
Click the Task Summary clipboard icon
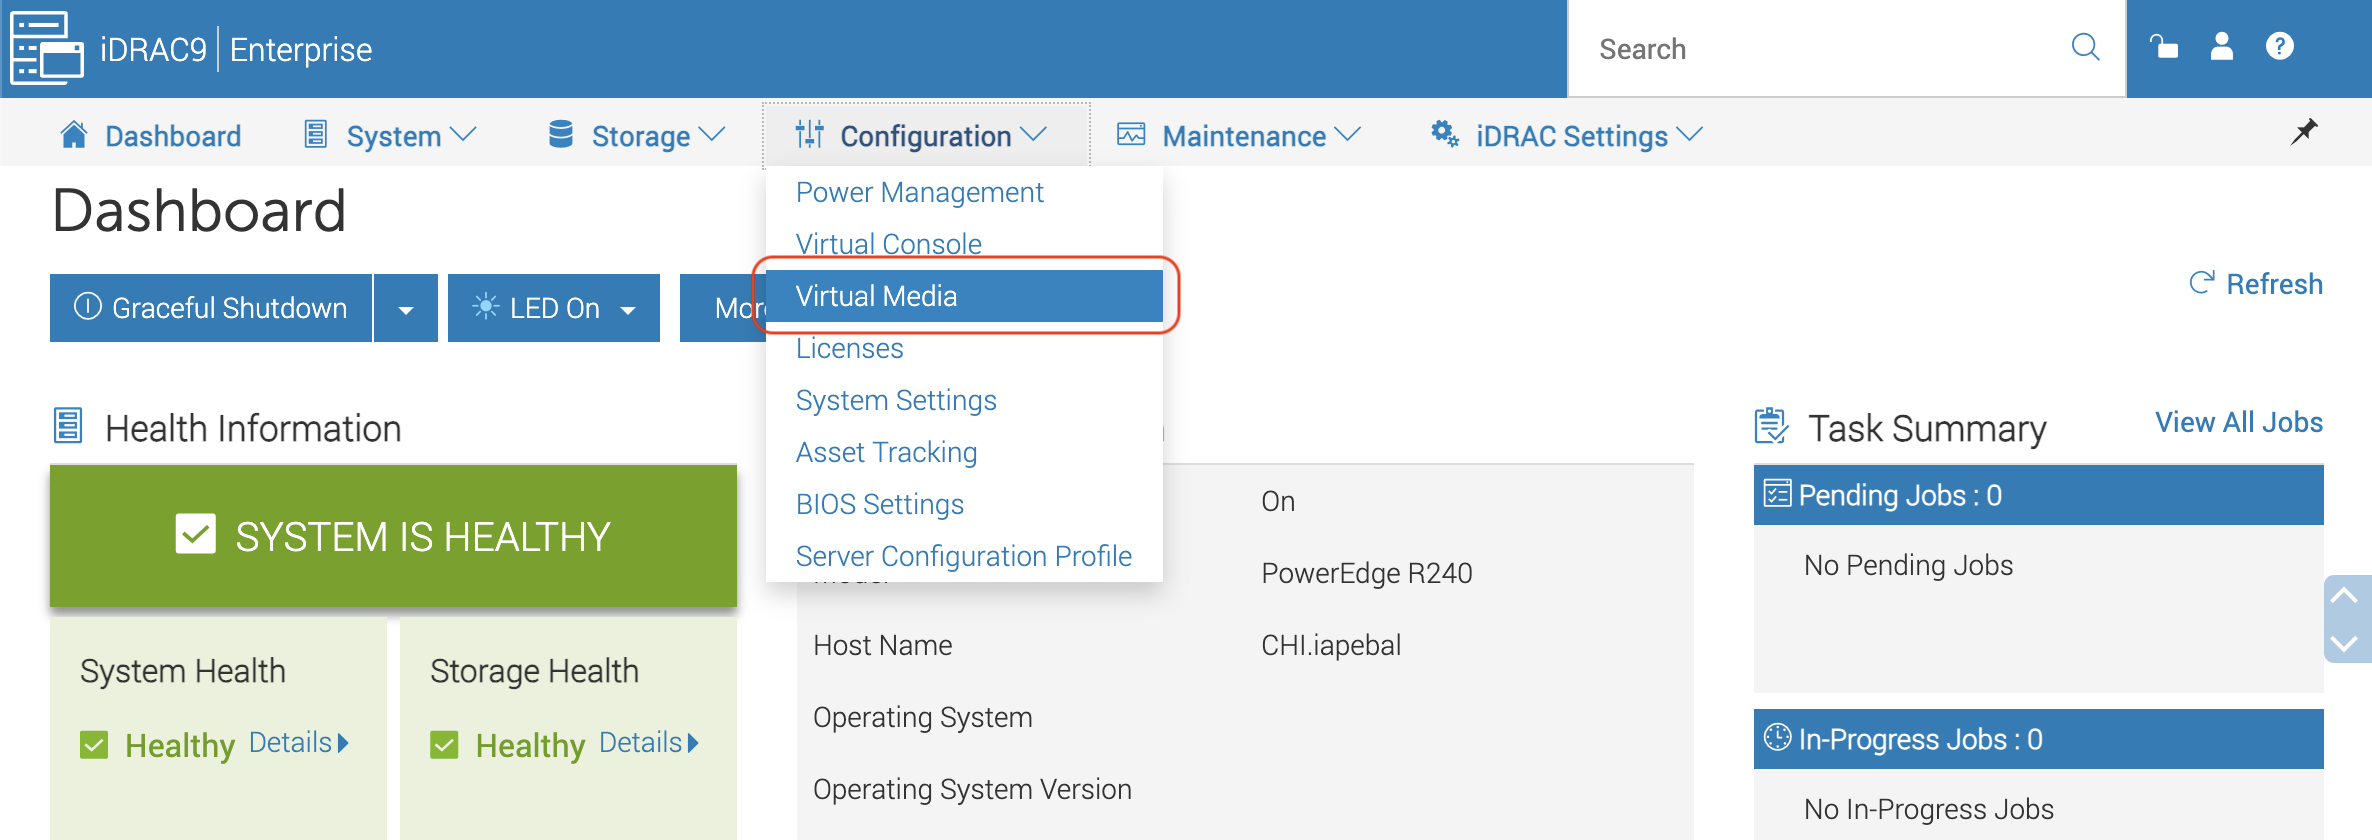coord(1771,426)
